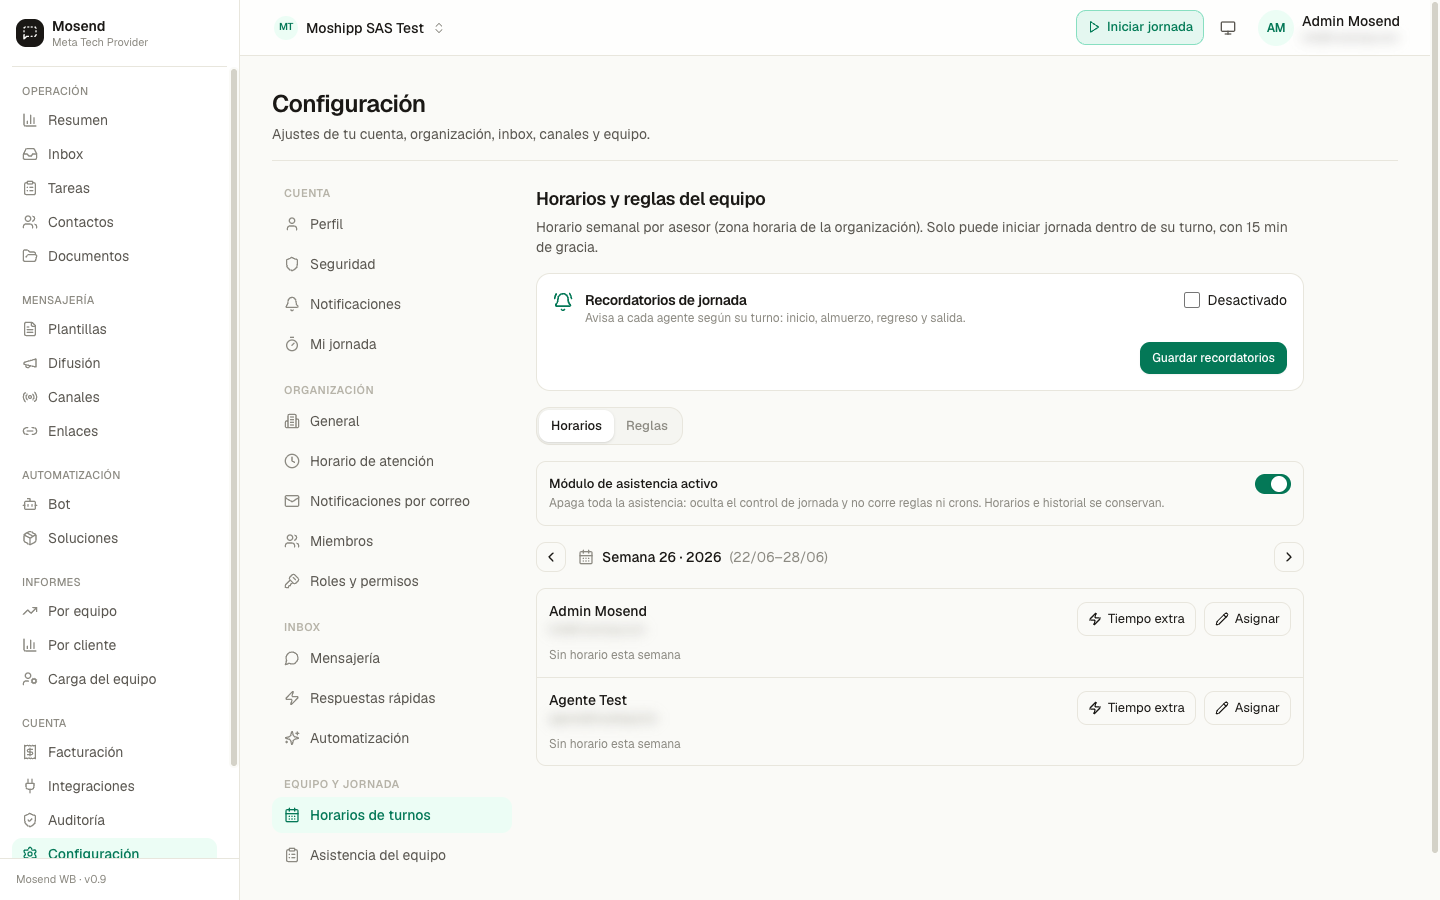Open the Por equipo trend icon
The image size is (1440, 900).
30,611
